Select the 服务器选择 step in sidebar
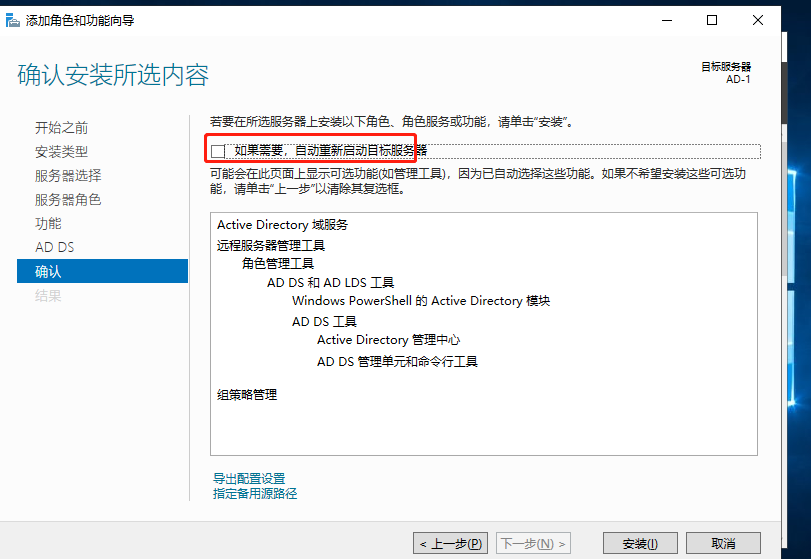This screenshot has height=559, width=811. pyautogui.click(x=68, y=175)
